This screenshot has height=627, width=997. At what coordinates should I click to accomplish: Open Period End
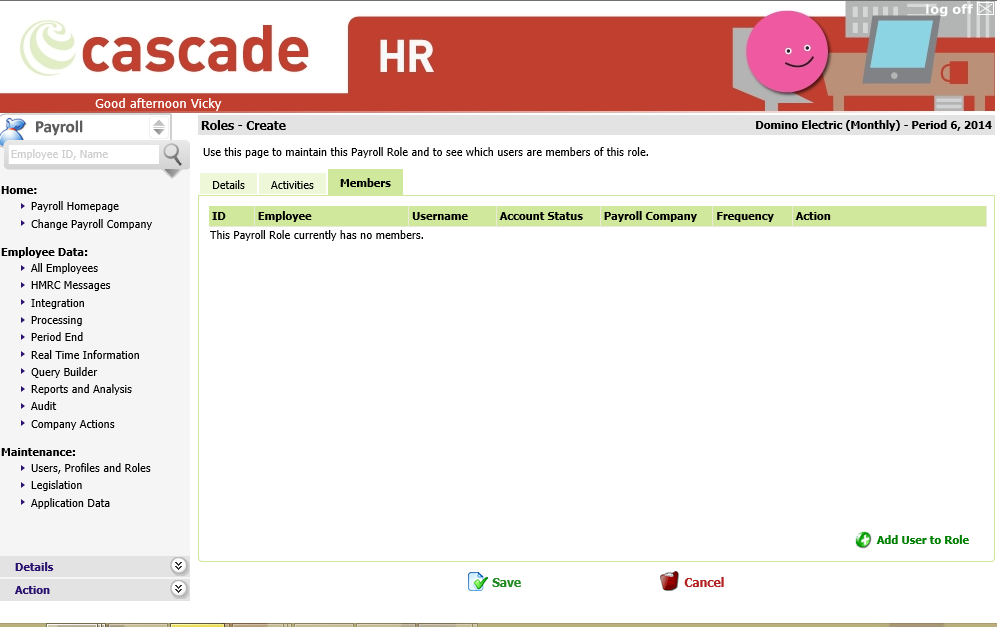coord(57,337)
